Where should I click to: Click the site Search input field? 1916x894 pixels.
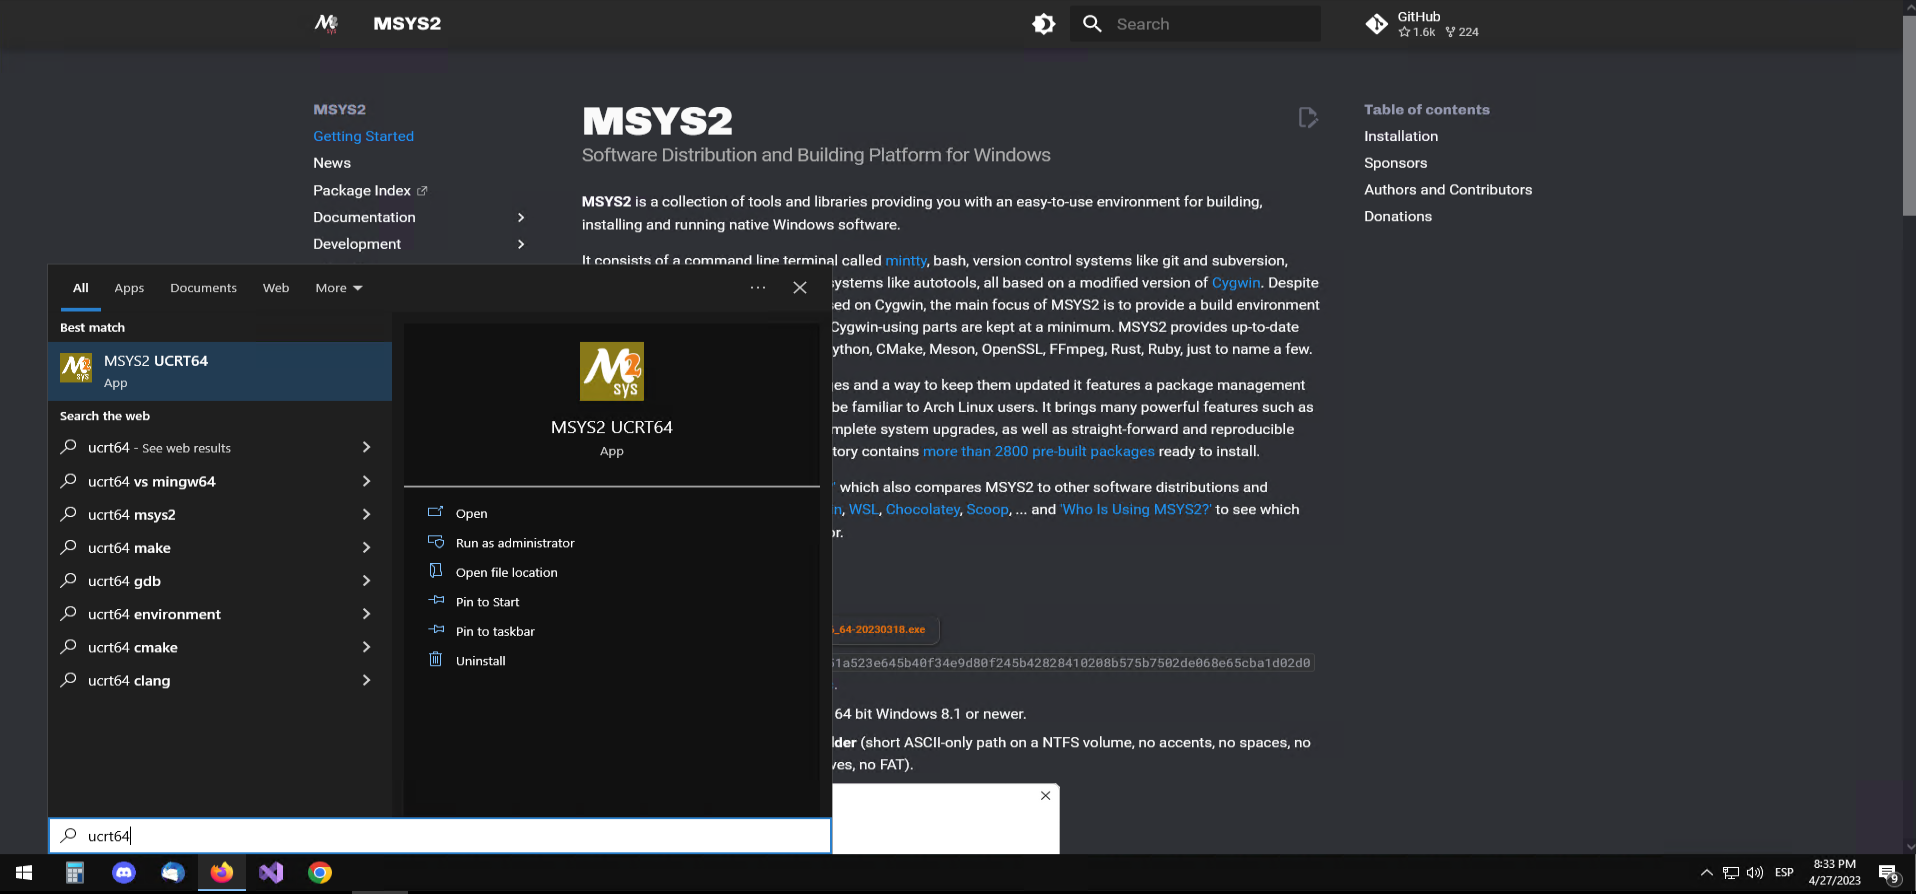(1196, 24)
